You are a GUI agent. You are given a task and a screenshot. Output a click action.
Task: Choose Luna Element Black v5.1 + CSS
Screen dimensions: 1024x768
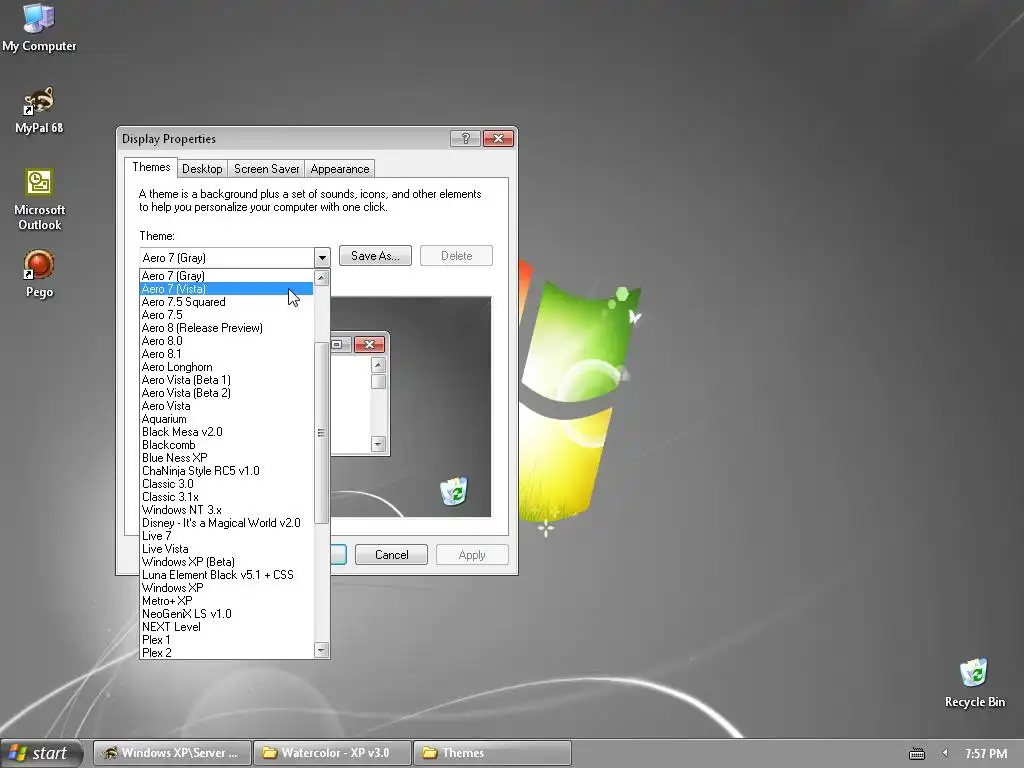click(227, 575)
